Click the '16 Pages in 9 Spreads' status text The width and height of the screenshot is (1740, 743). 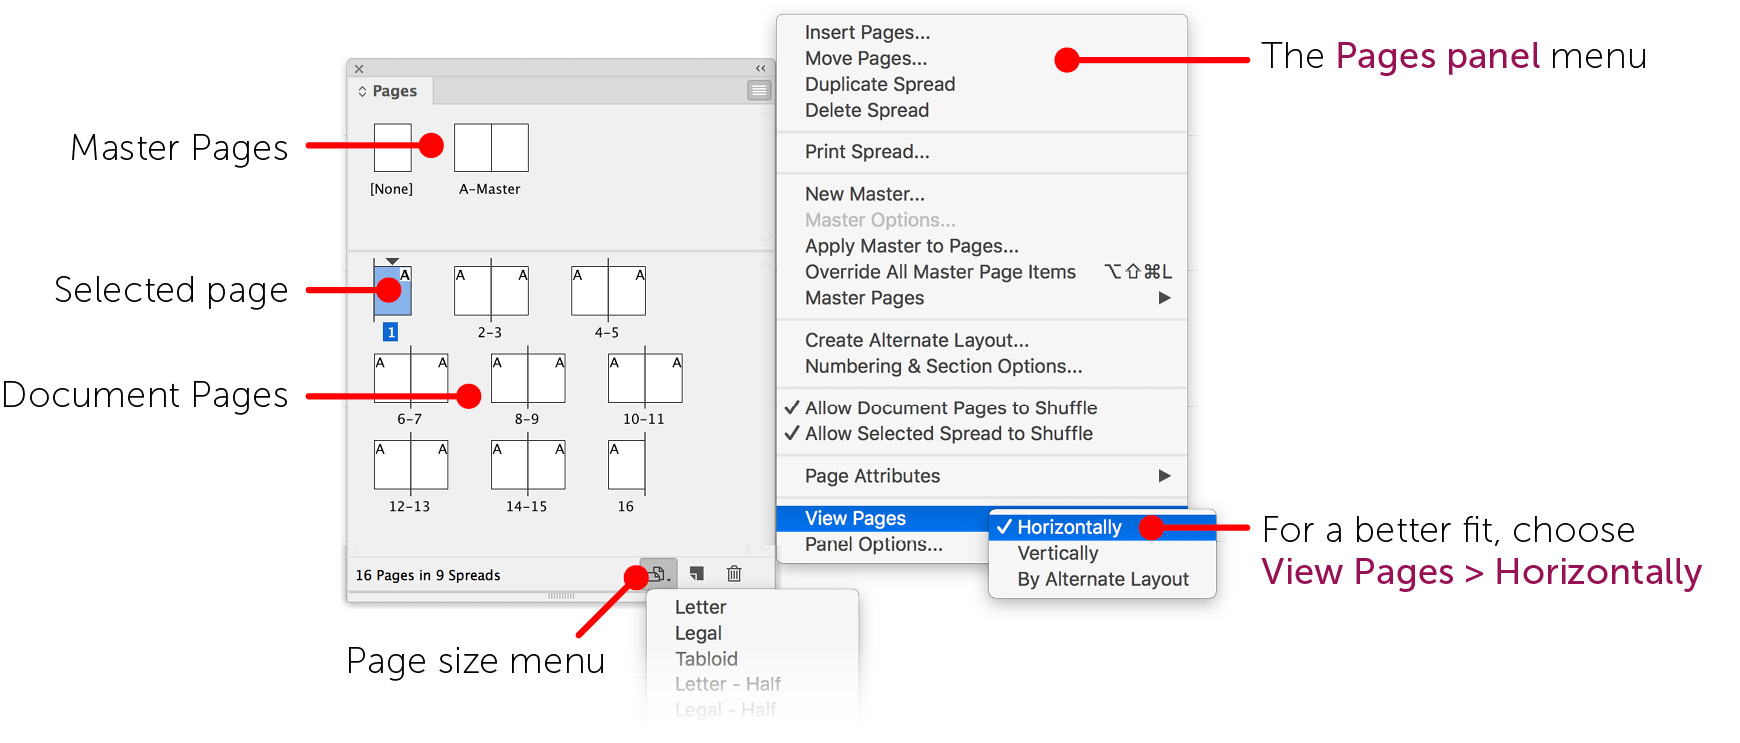tap(428, 575)
